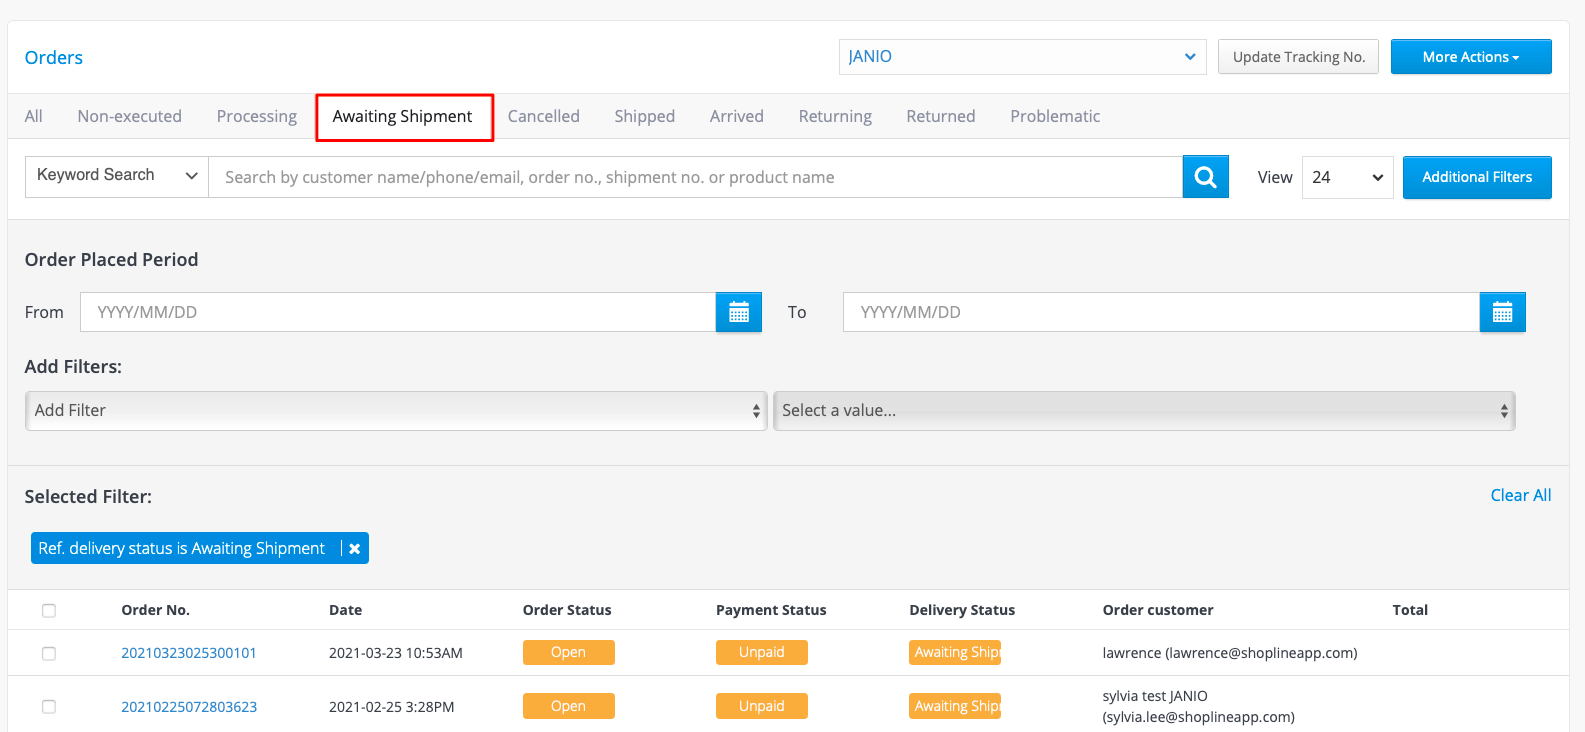Click the Delivery Status column header
This screenshot has width=1585, height=732.
tap(962, 610)
